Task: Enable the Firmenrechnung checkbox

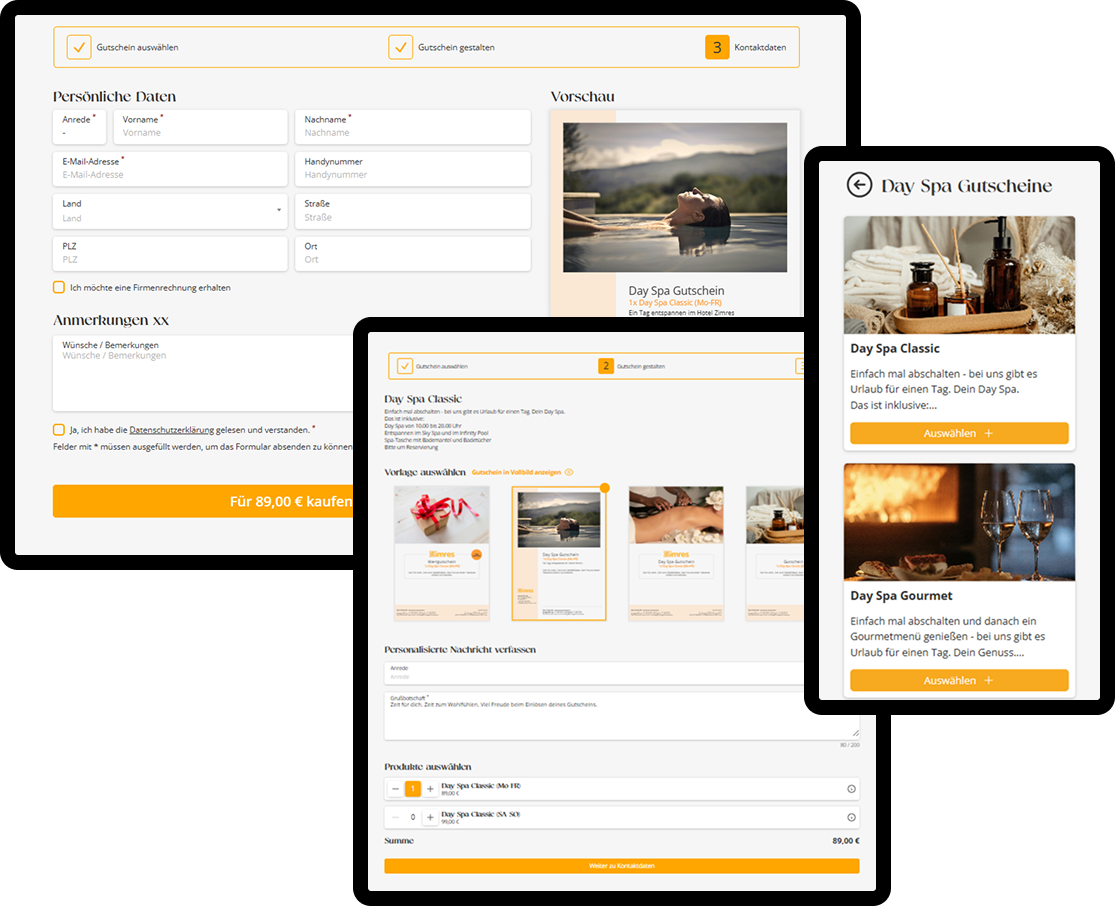Action: (x=59, y=287)
